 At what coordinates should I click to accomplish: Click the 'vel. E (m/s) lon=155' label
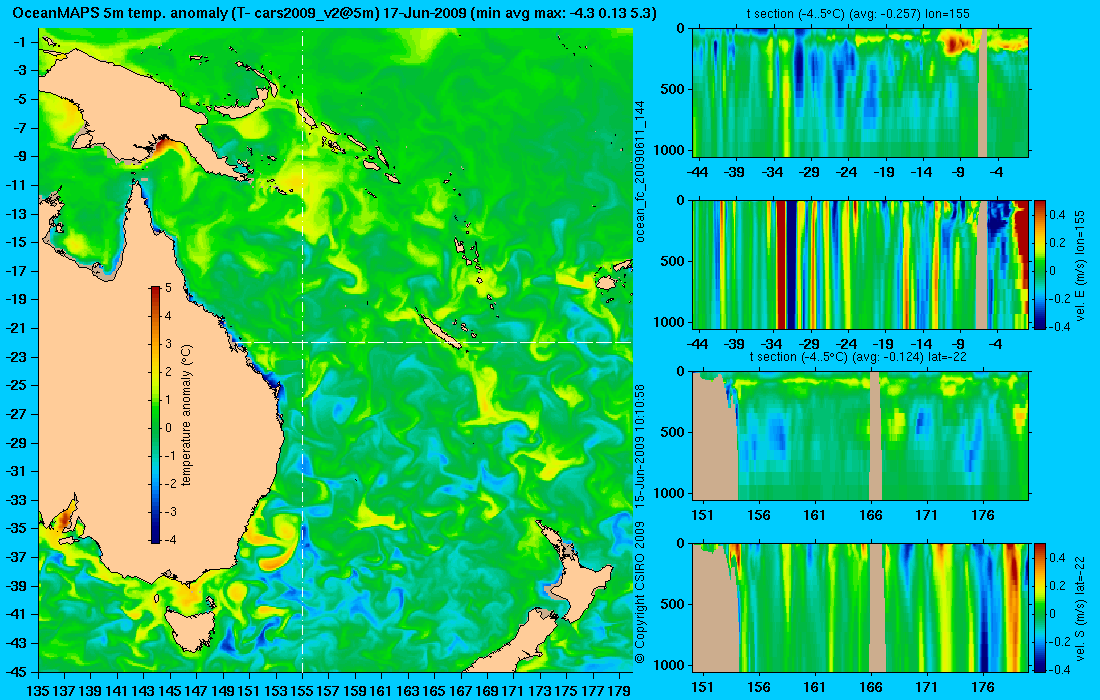point(1080,266)
